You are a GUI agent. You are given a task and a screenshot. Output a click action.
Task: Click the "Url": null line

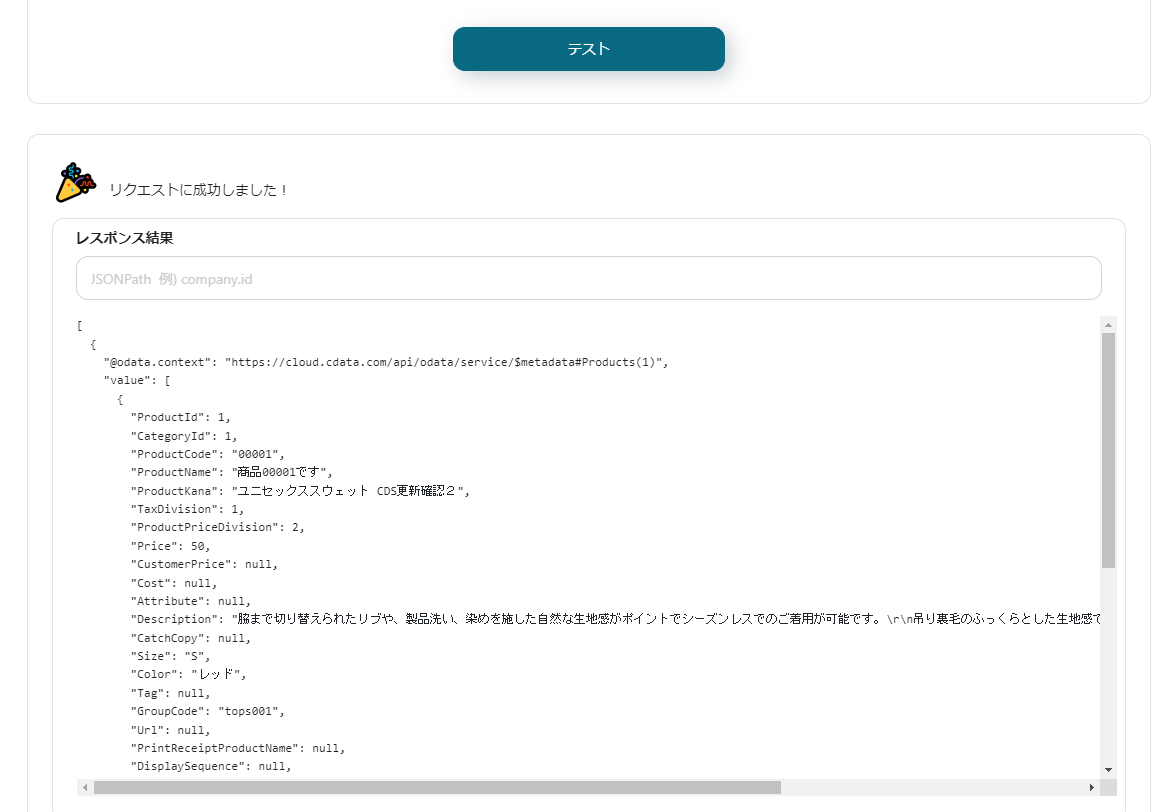click(x=170, y=730)
